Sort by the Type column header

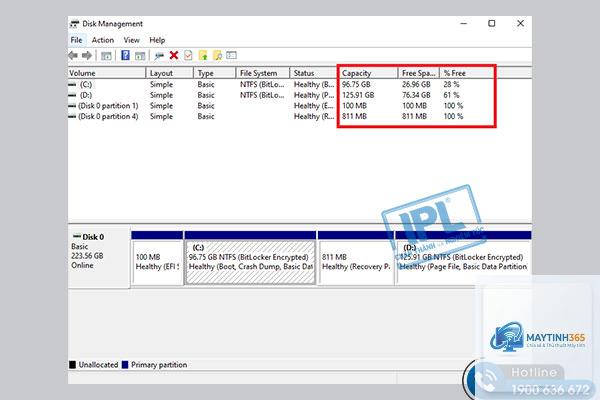pos(215,73)
